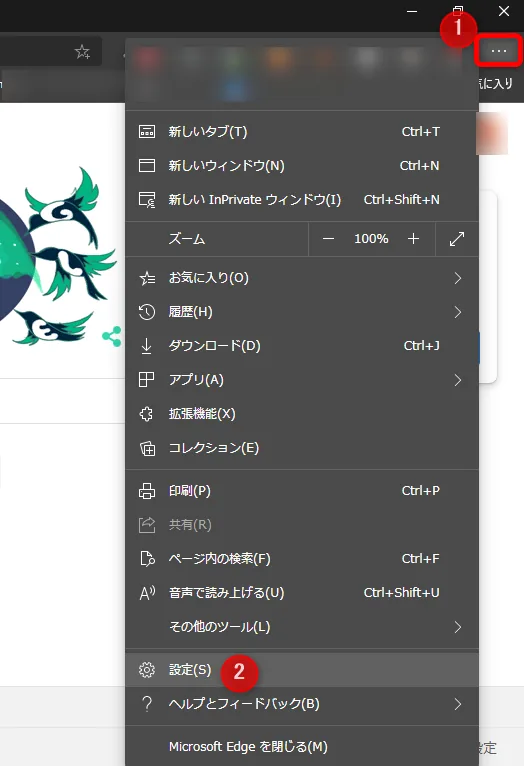Select 新しい InPrivate ウィンドウ(I) menu item
The image size is (524, 766).
pyautogui.click(x=302, y=200)
